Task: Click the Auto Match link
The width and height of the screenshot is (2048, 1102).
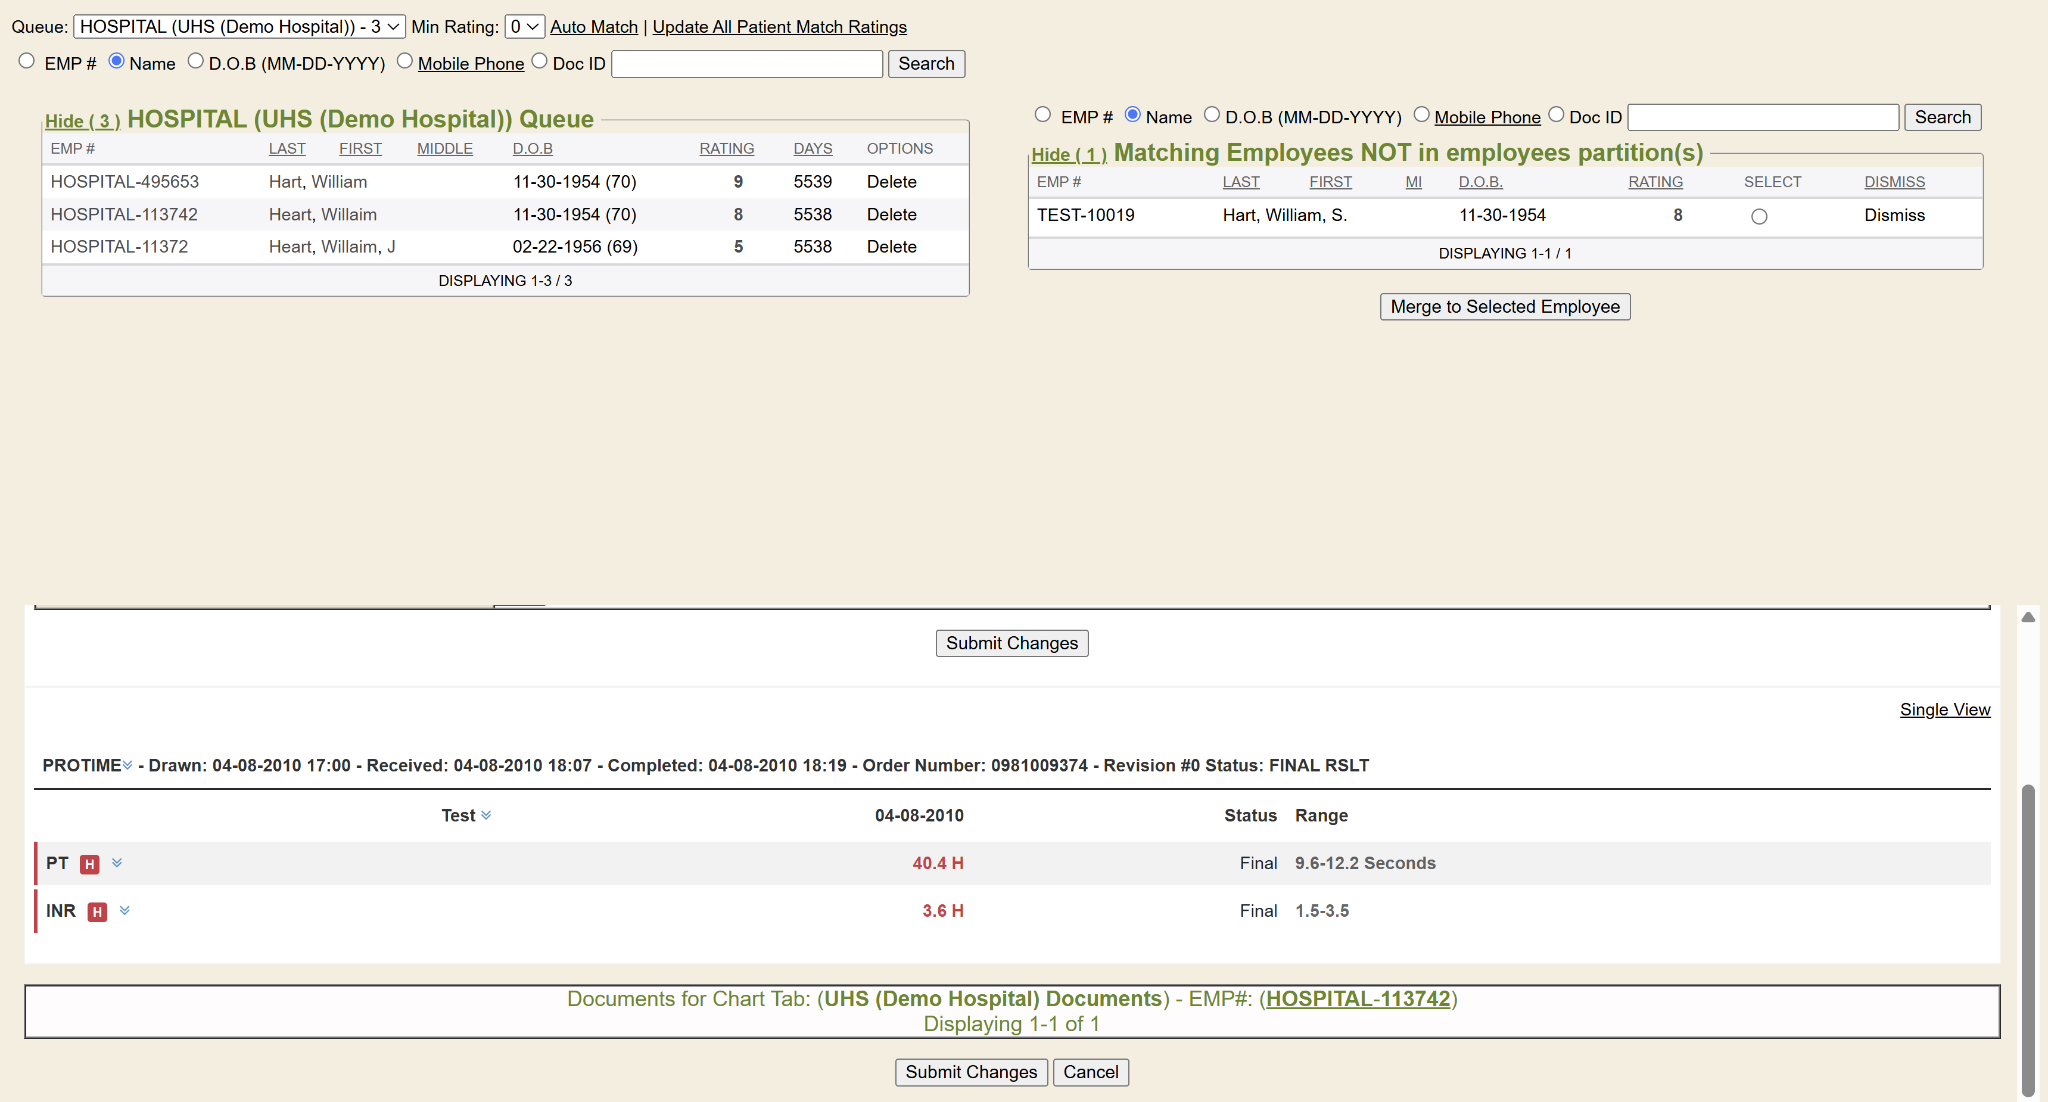Action: click(x=593, y=27)
